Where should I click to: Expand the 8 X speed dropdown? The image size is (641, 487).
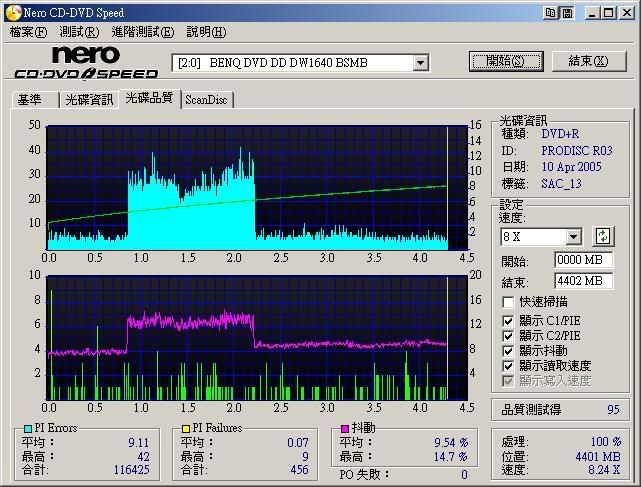point(573,237)
